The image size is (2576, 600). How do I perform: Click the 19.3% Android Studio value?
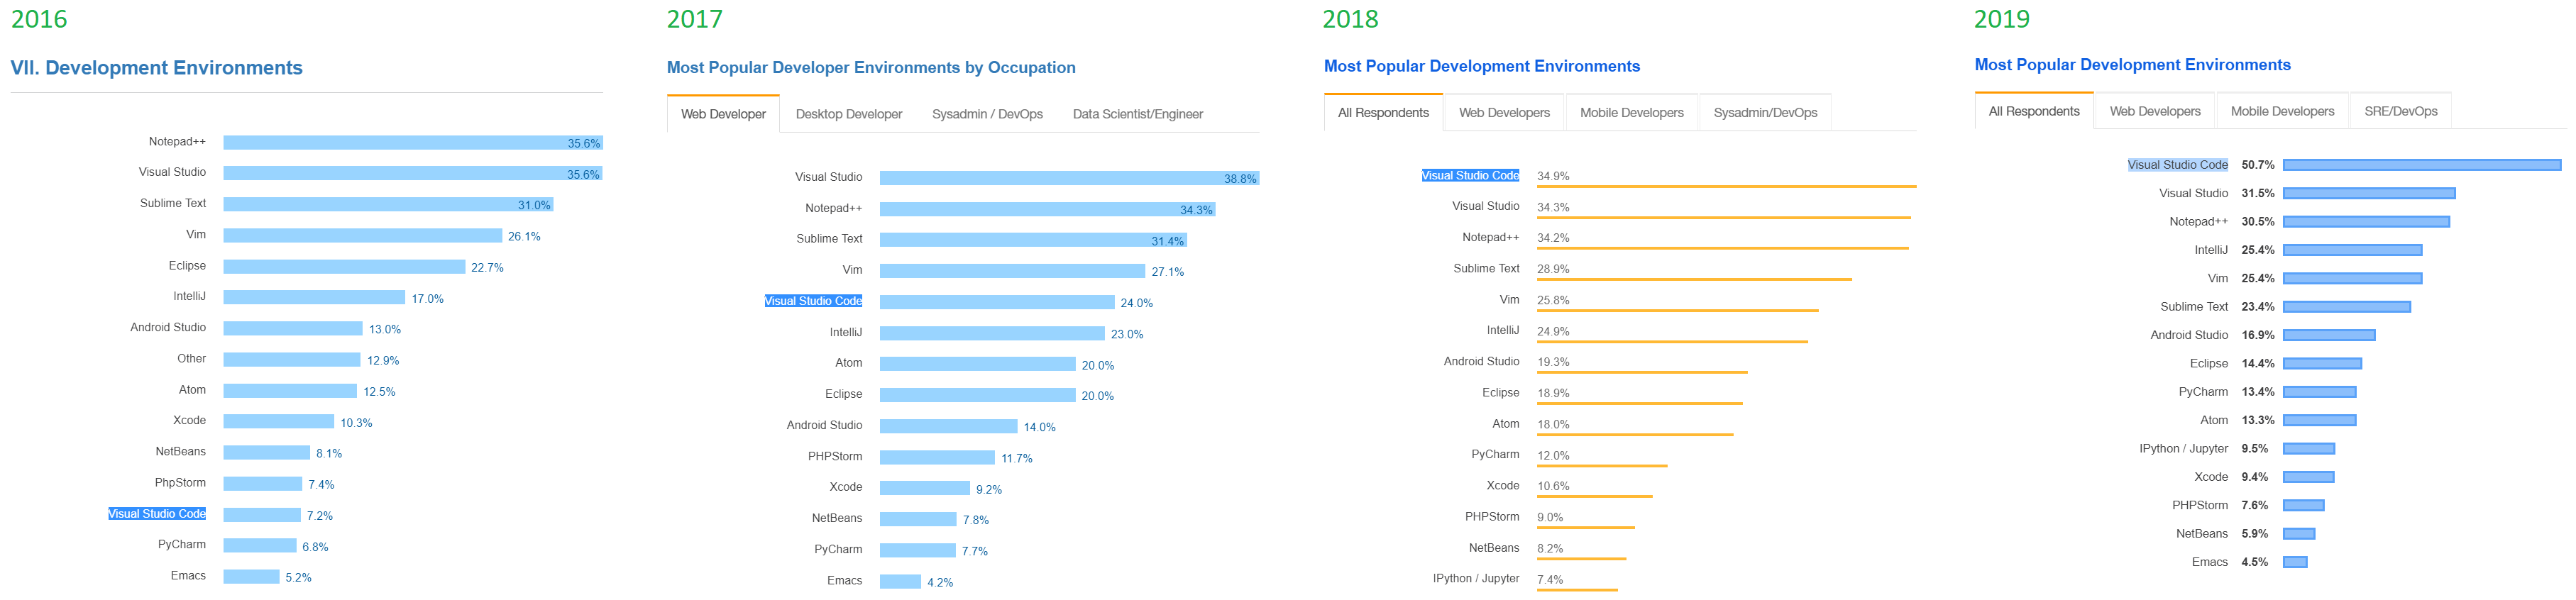tap(1553, 362)
